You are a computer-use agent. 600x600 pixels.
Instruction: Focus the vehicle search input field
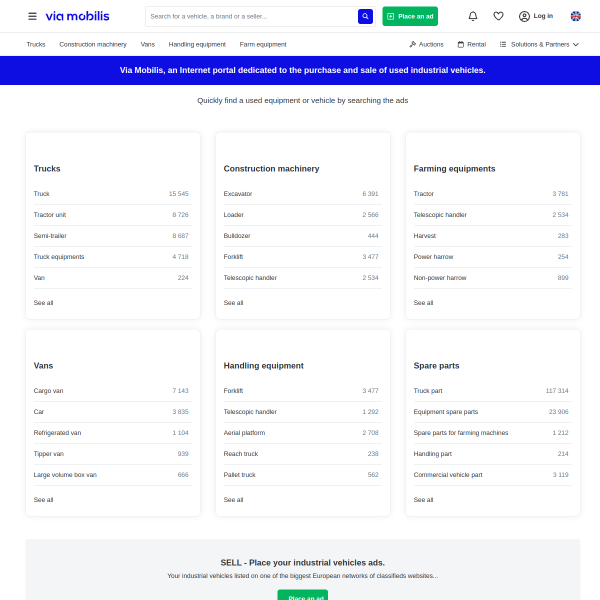tap(251, 16)
